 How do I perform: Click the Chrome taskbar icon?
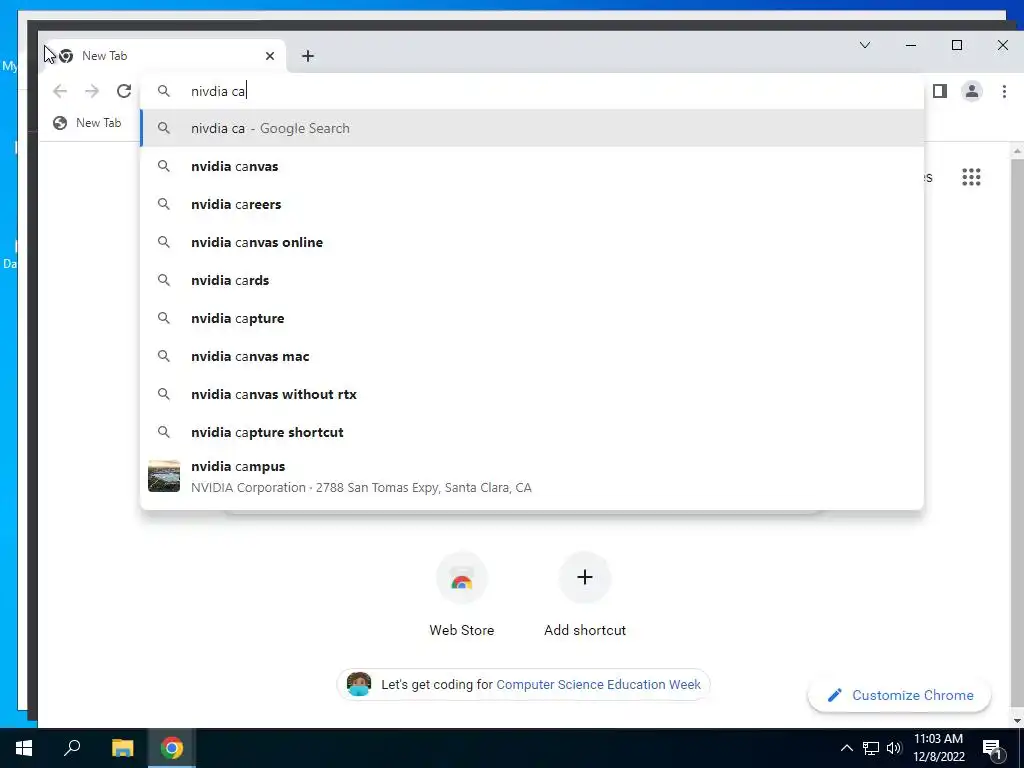coord(172,748)
